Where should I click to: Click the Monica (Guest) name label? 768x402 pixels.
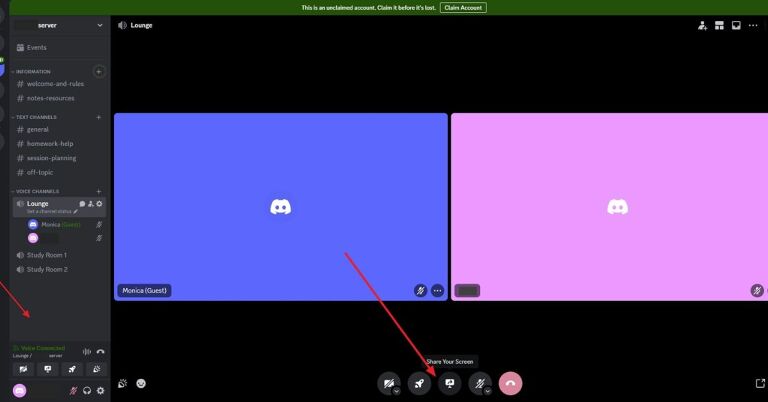(144, 290)
